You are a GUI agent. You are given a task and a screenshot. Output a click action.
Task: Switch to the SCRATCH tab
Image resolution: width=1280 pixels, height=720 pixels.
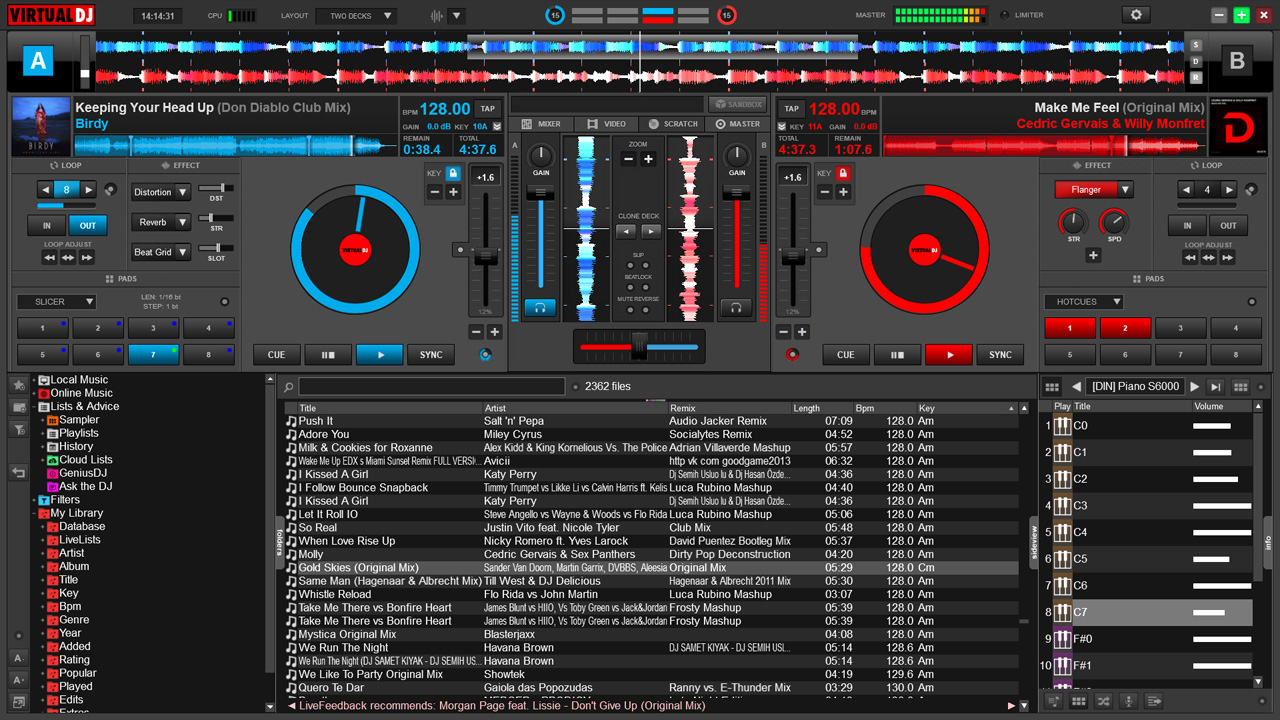click(x=672, y=124)
